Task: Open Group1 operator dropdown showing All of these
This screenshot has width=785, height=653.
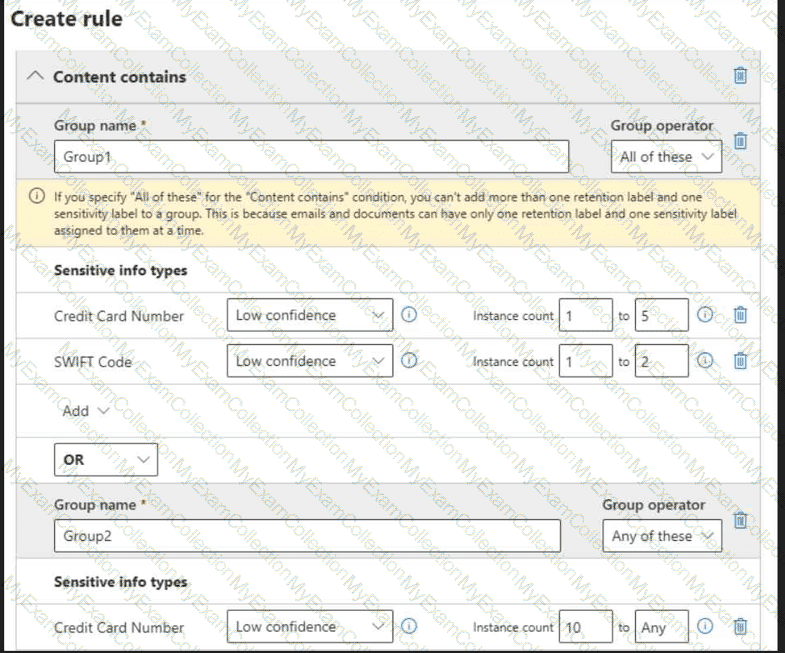Action: (665, 157)
